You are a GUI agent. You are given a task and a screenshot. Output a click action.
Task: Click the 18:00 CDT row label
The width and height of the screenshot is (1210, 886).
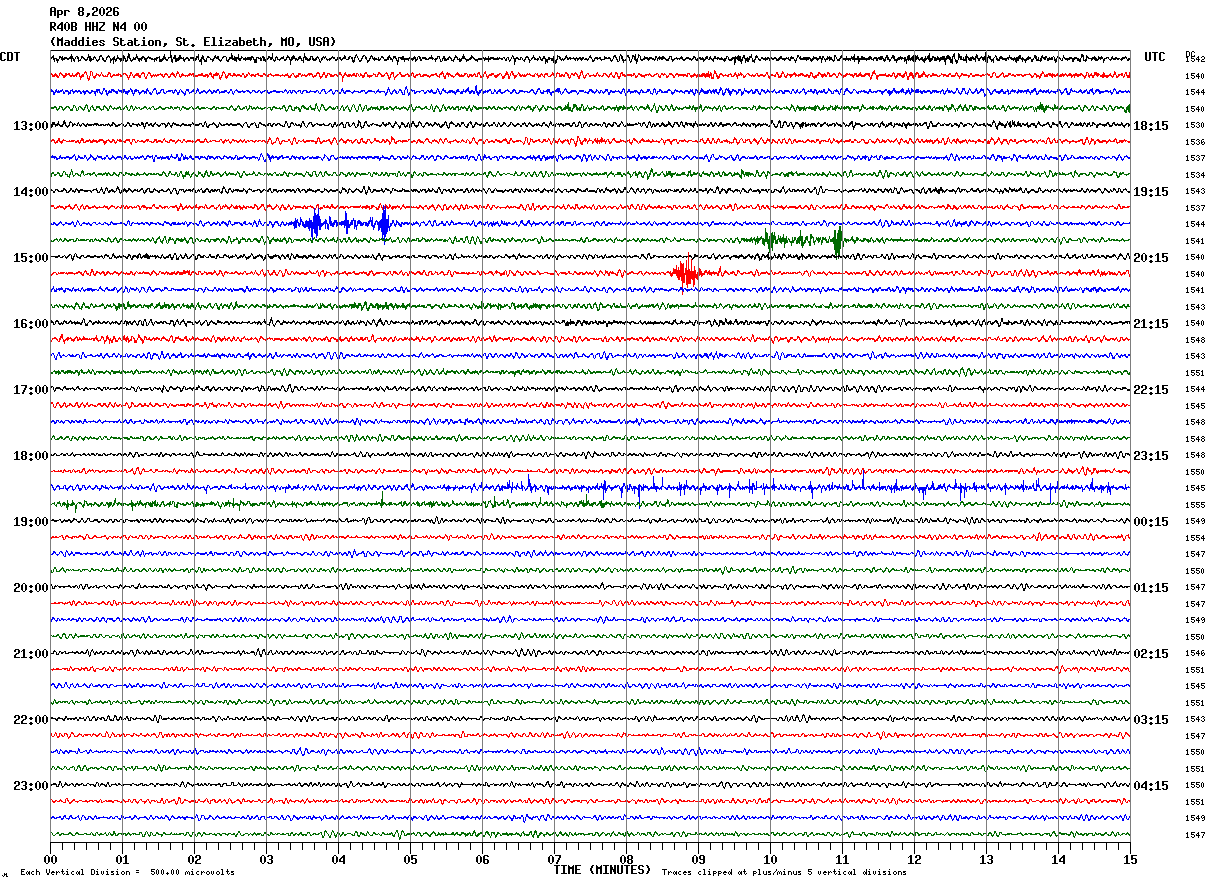30,455
